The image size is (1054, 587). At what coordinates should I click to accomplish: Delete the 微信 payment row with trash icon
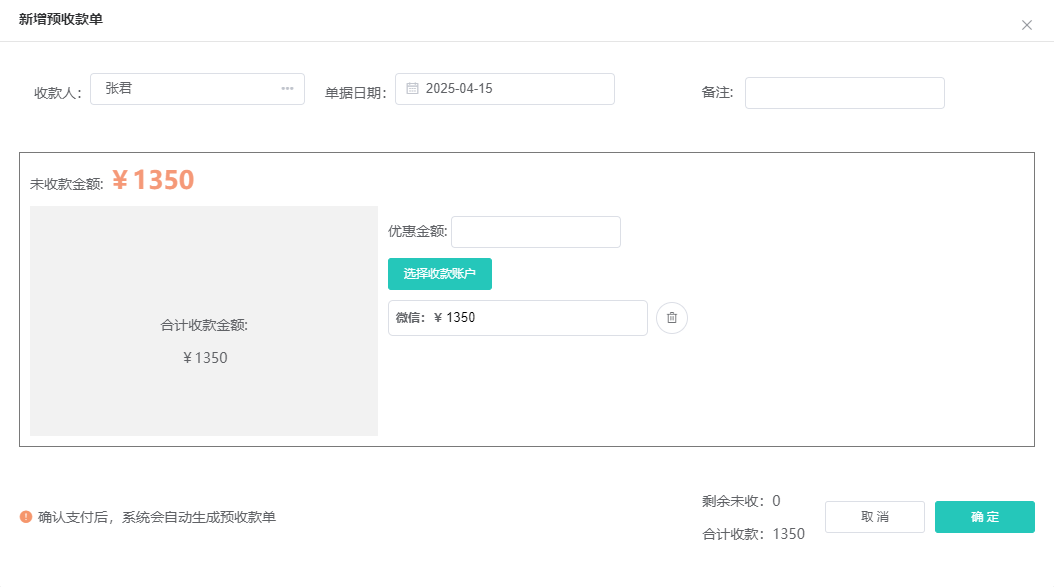click(672, 318)
